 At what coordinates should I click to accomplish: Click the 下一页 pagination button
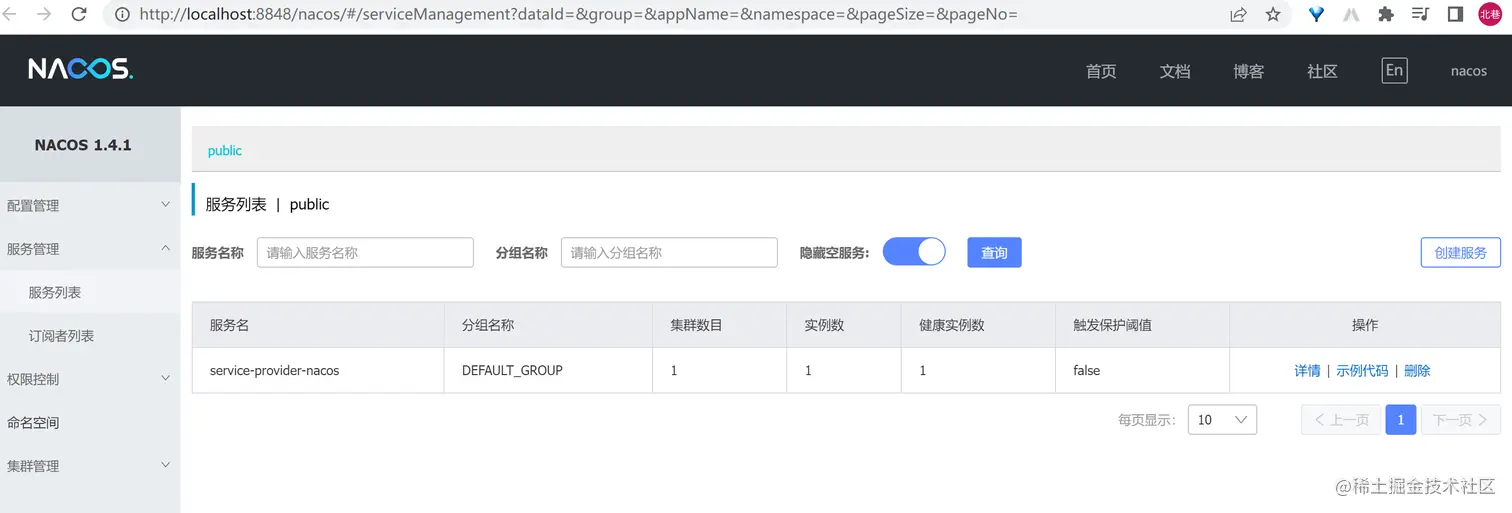click(x=1461, y=420)
